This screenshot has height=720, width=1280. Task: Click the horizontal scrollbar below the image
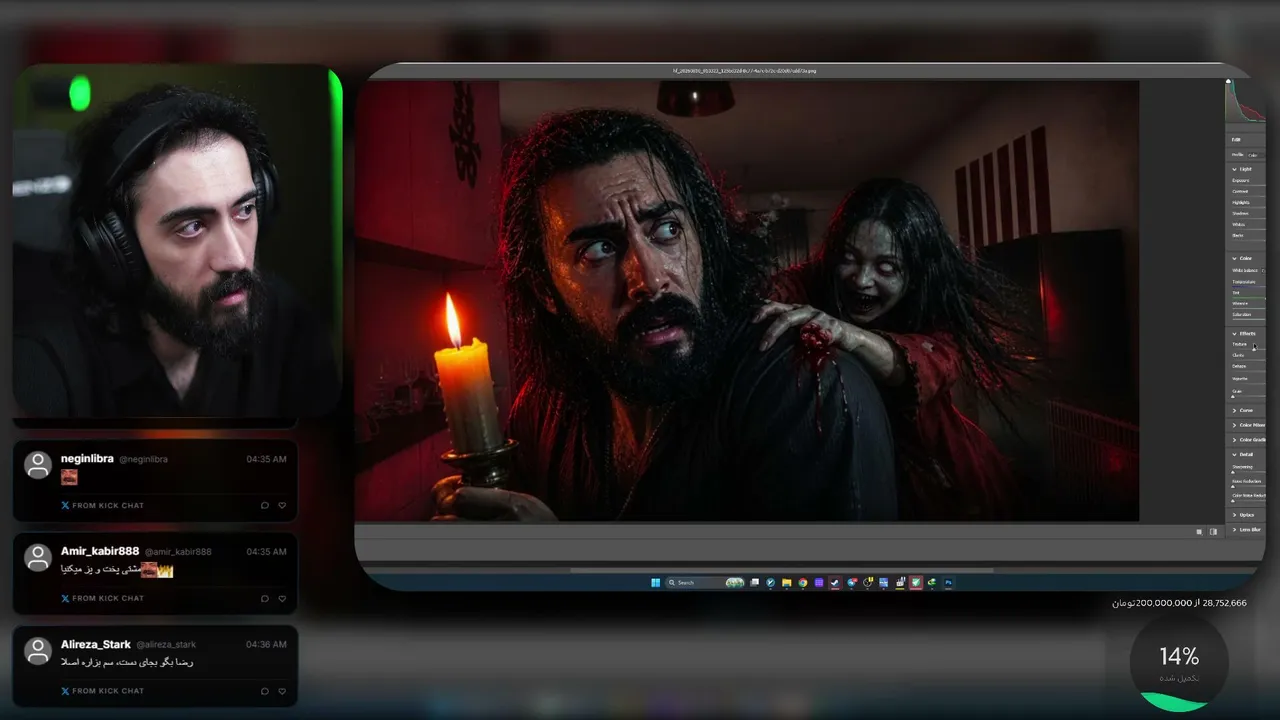(x=781, y=570)
